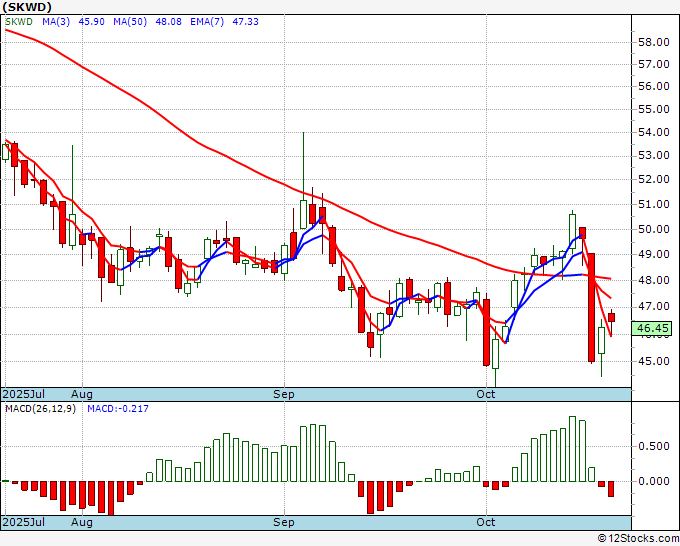Click the 56.00 price axis label
Viewport: 680px width, 546px height.
click(x=654, y=86)
